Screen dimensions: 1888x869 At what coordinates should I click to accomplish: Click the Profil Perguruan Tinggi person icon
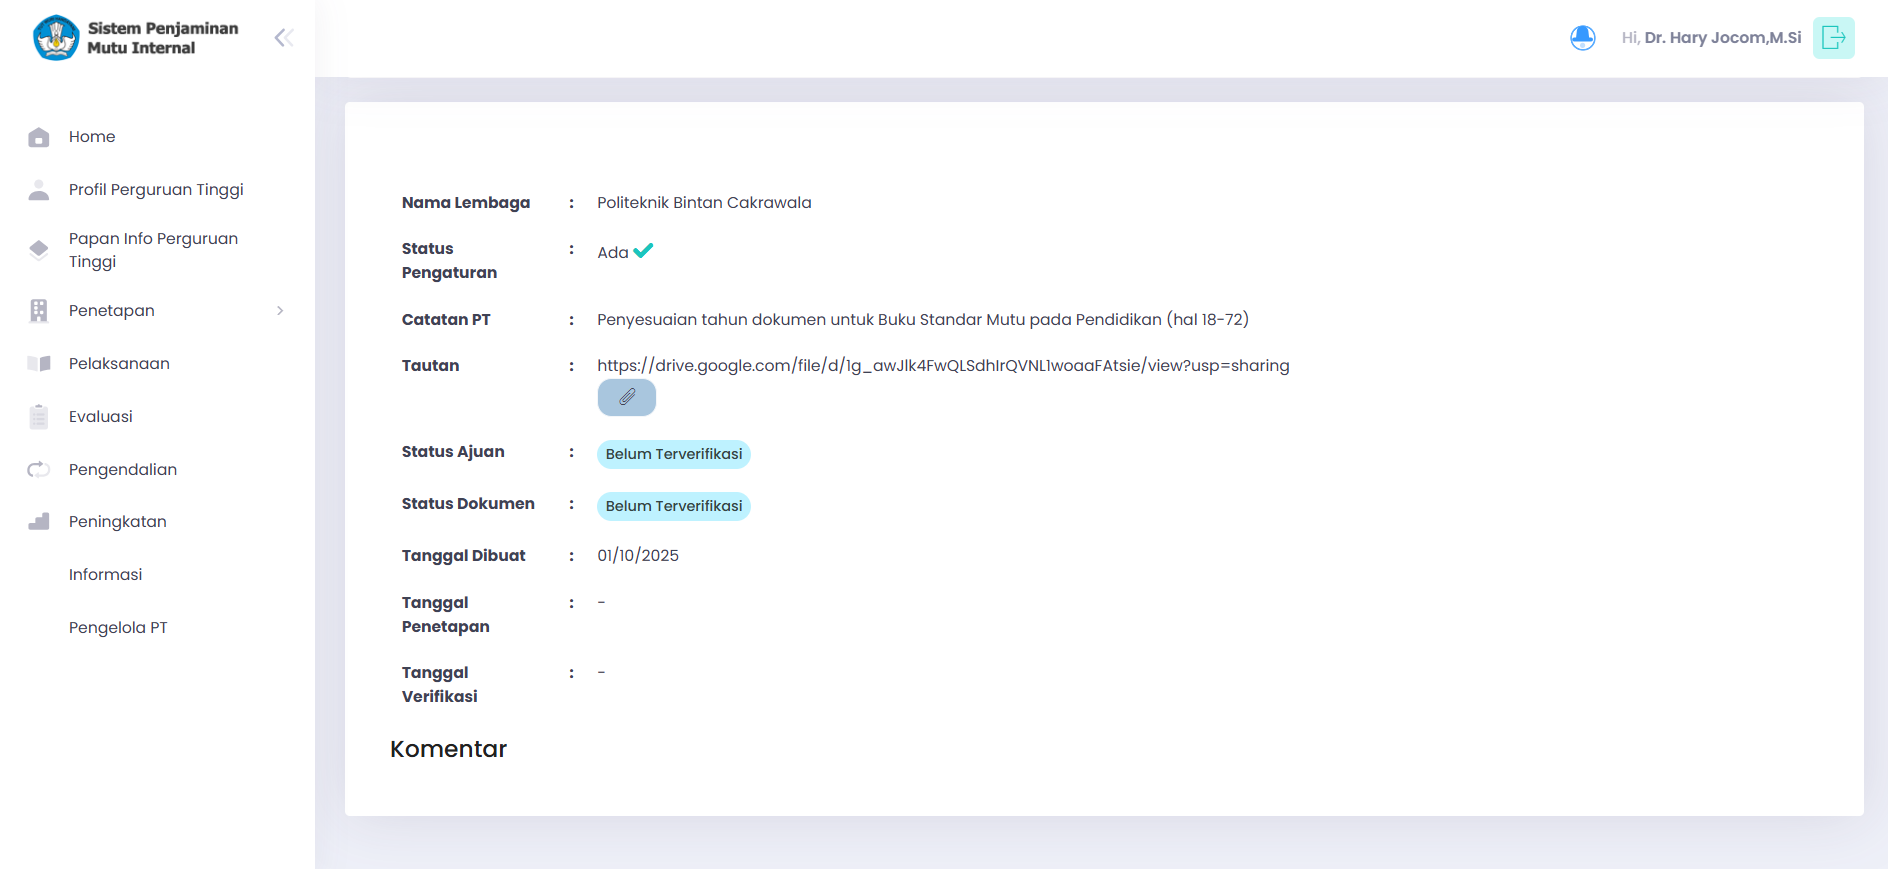point(39,190)
